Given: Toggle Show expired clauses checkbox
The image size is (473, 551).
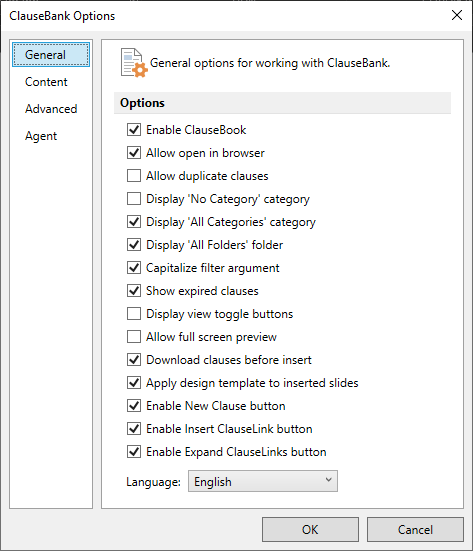Looking at the screenshot, I should (134, 291).
